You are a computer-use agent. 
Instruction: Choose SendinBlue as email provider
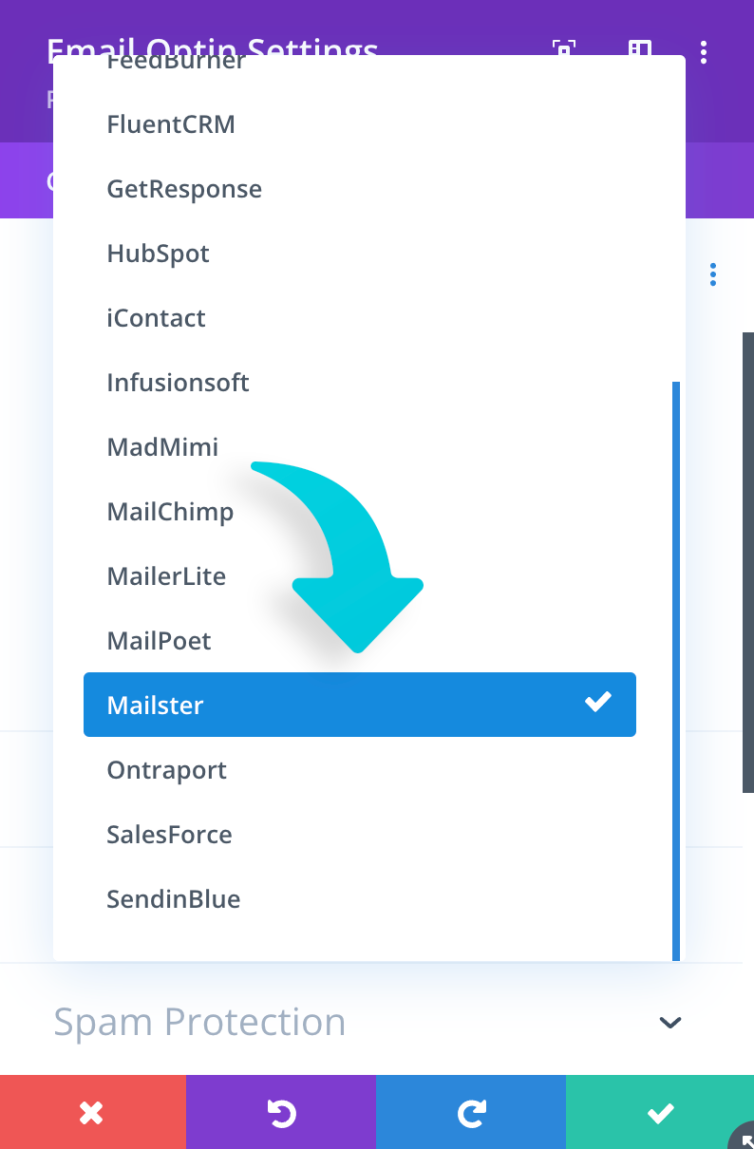tap(173, 899)
